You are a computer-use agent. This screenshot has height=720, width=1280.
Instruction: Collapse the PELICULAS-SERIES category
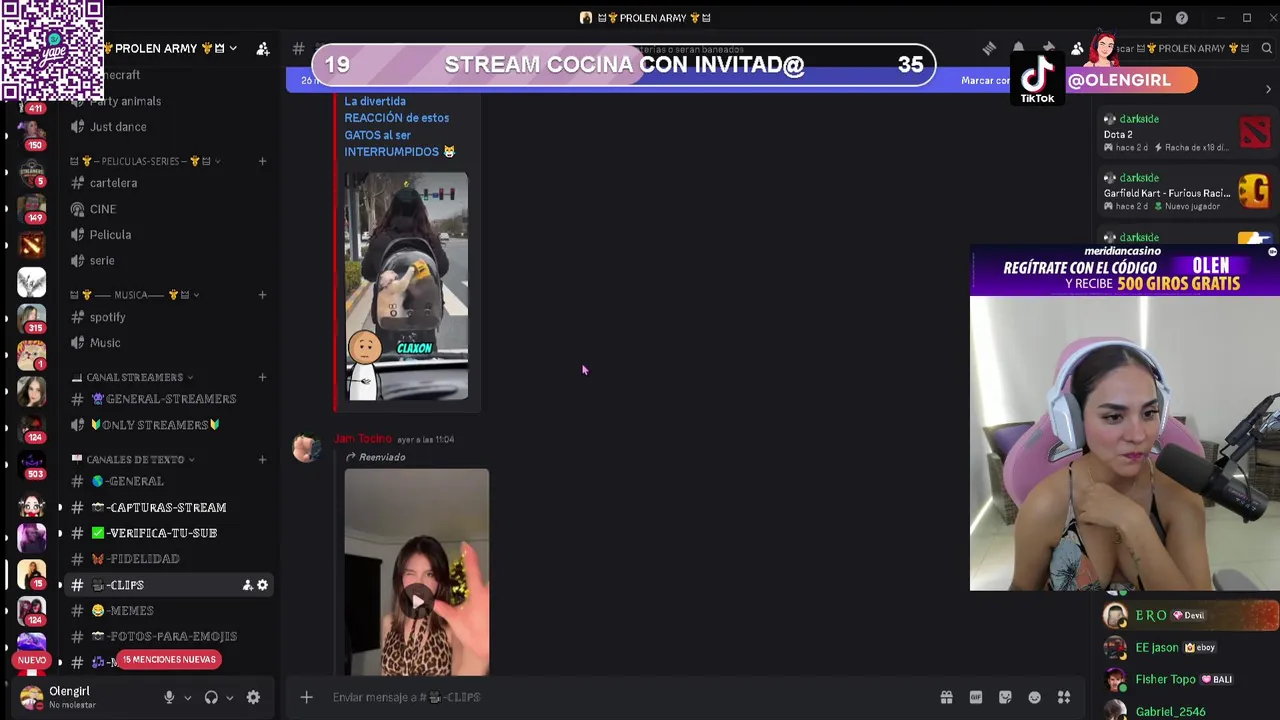pyautogui.click(x=146, y=161)
